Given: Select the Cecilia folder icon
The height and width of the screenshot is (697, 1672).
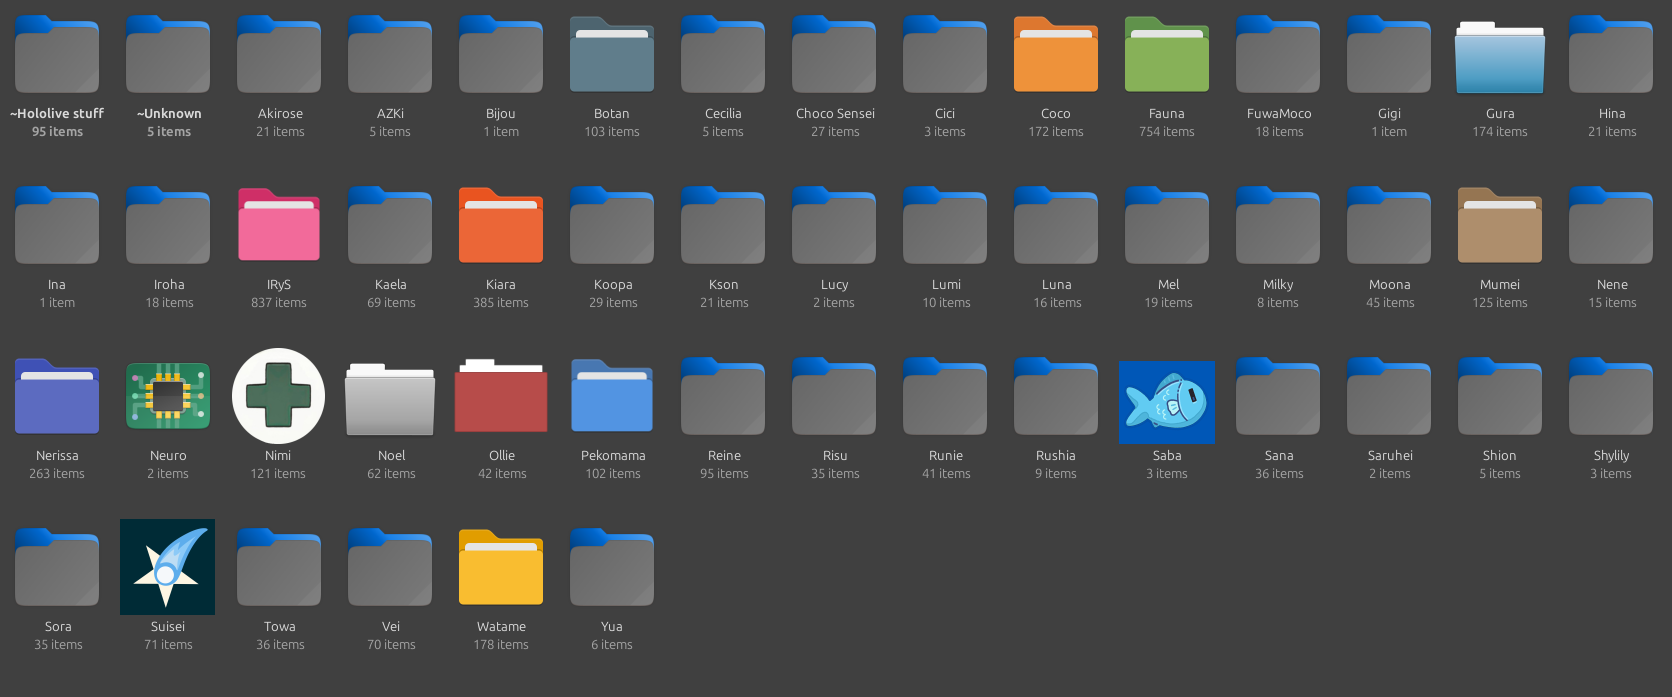Looking at the screenshot, I should pyautogui.click(x=723, y=54).
